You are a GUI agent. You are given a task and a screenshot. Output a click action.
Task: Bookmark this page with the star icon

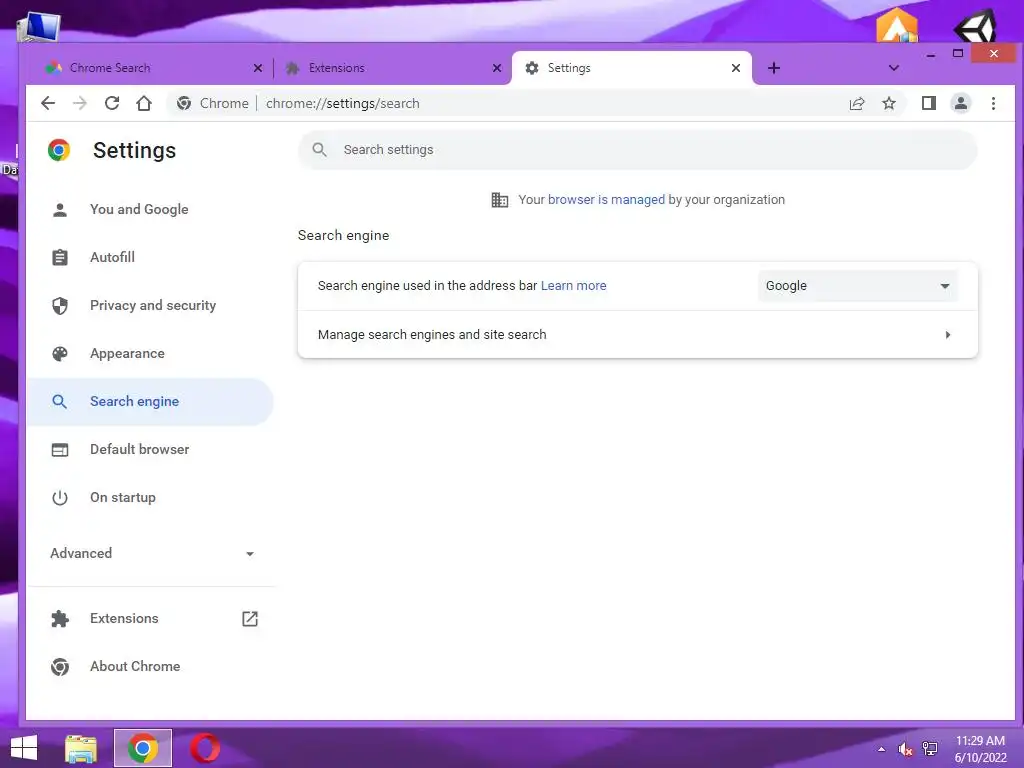(x=889, y=103)
